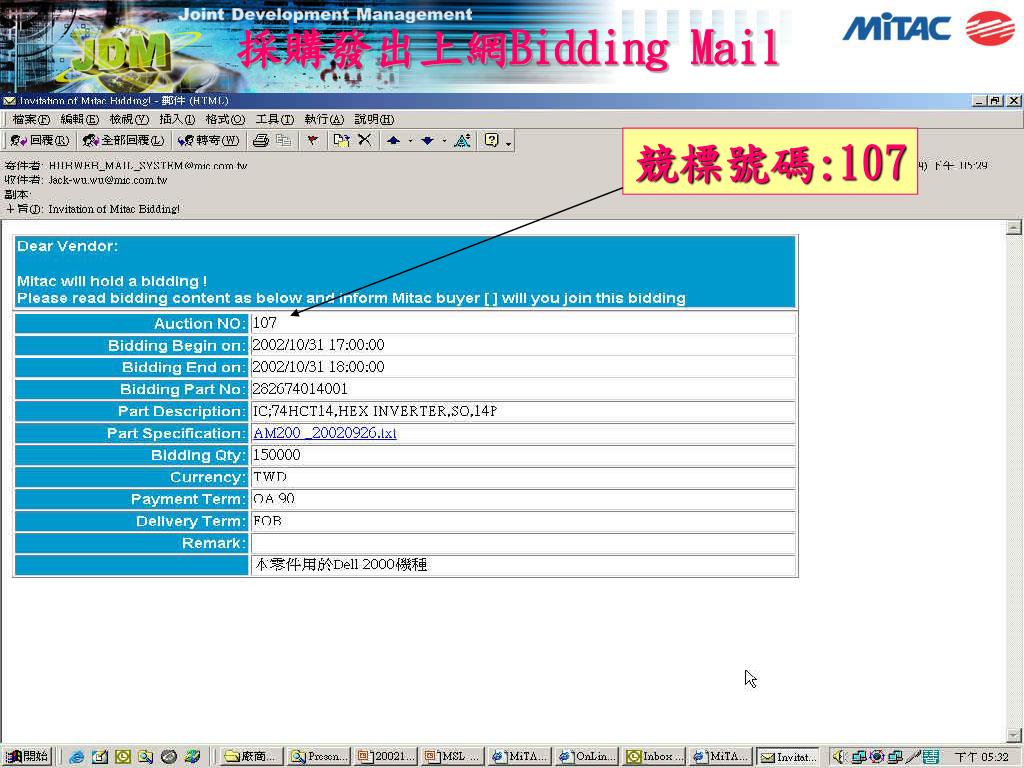Open the Windows 開始 Start button
The height and width of the screenshot is (768, 1024).
click(x=27, y=756)
